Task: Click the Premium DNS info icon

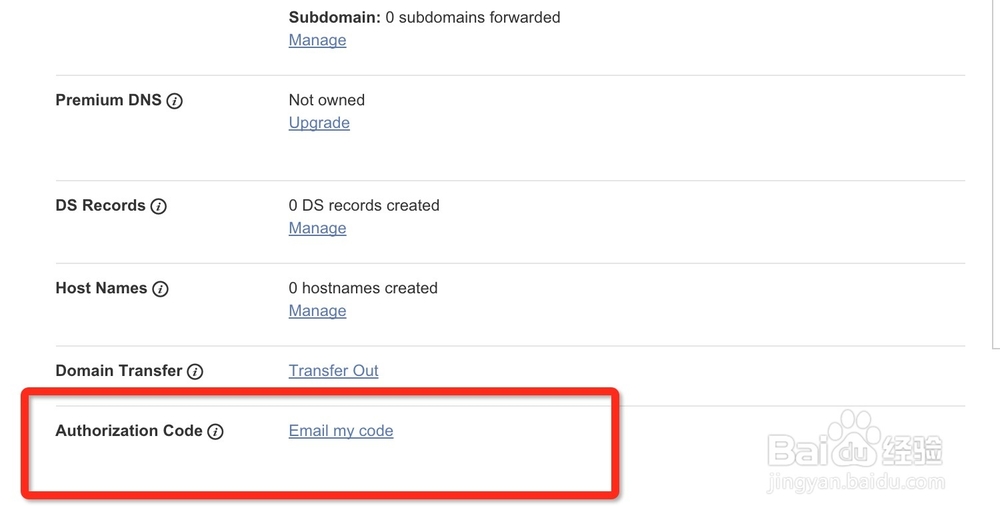Action: (175, 101)
